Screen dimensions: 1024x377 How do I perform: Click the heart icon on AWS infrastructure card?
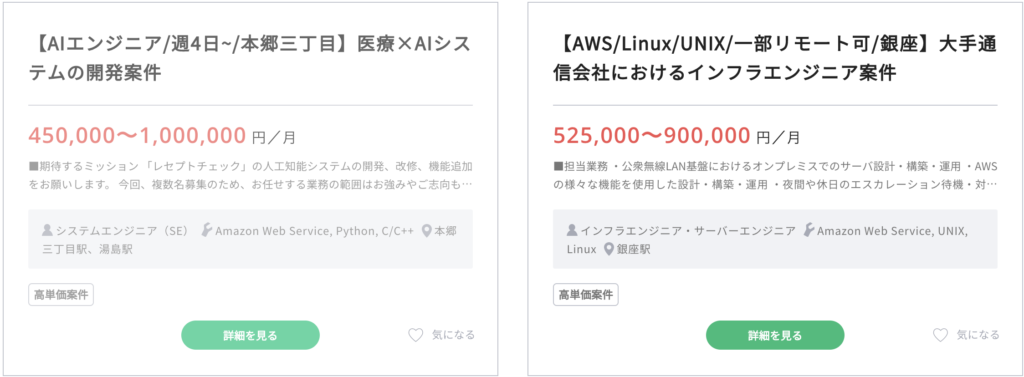coord(940,335)
